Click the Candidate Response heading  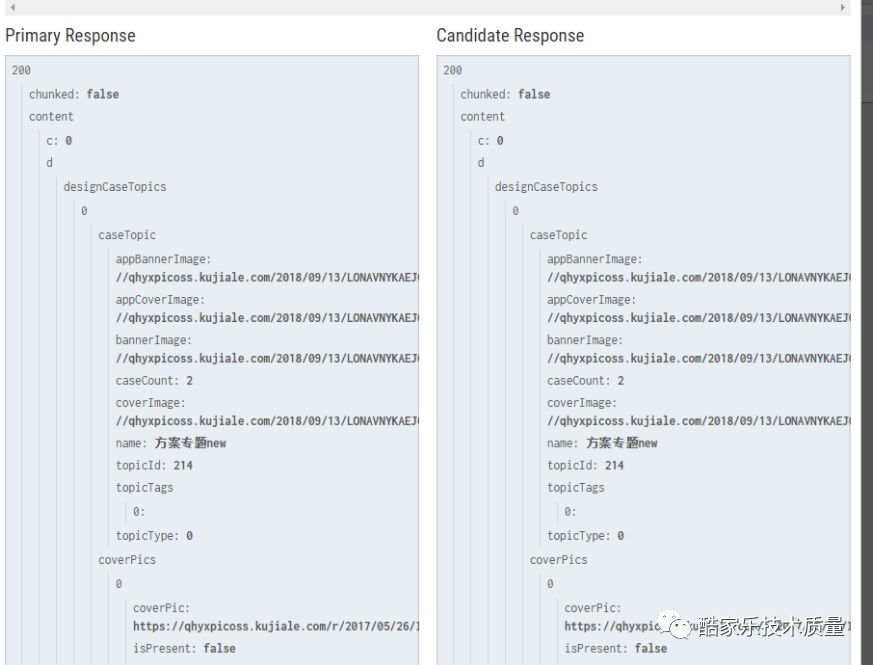point(510,36)
